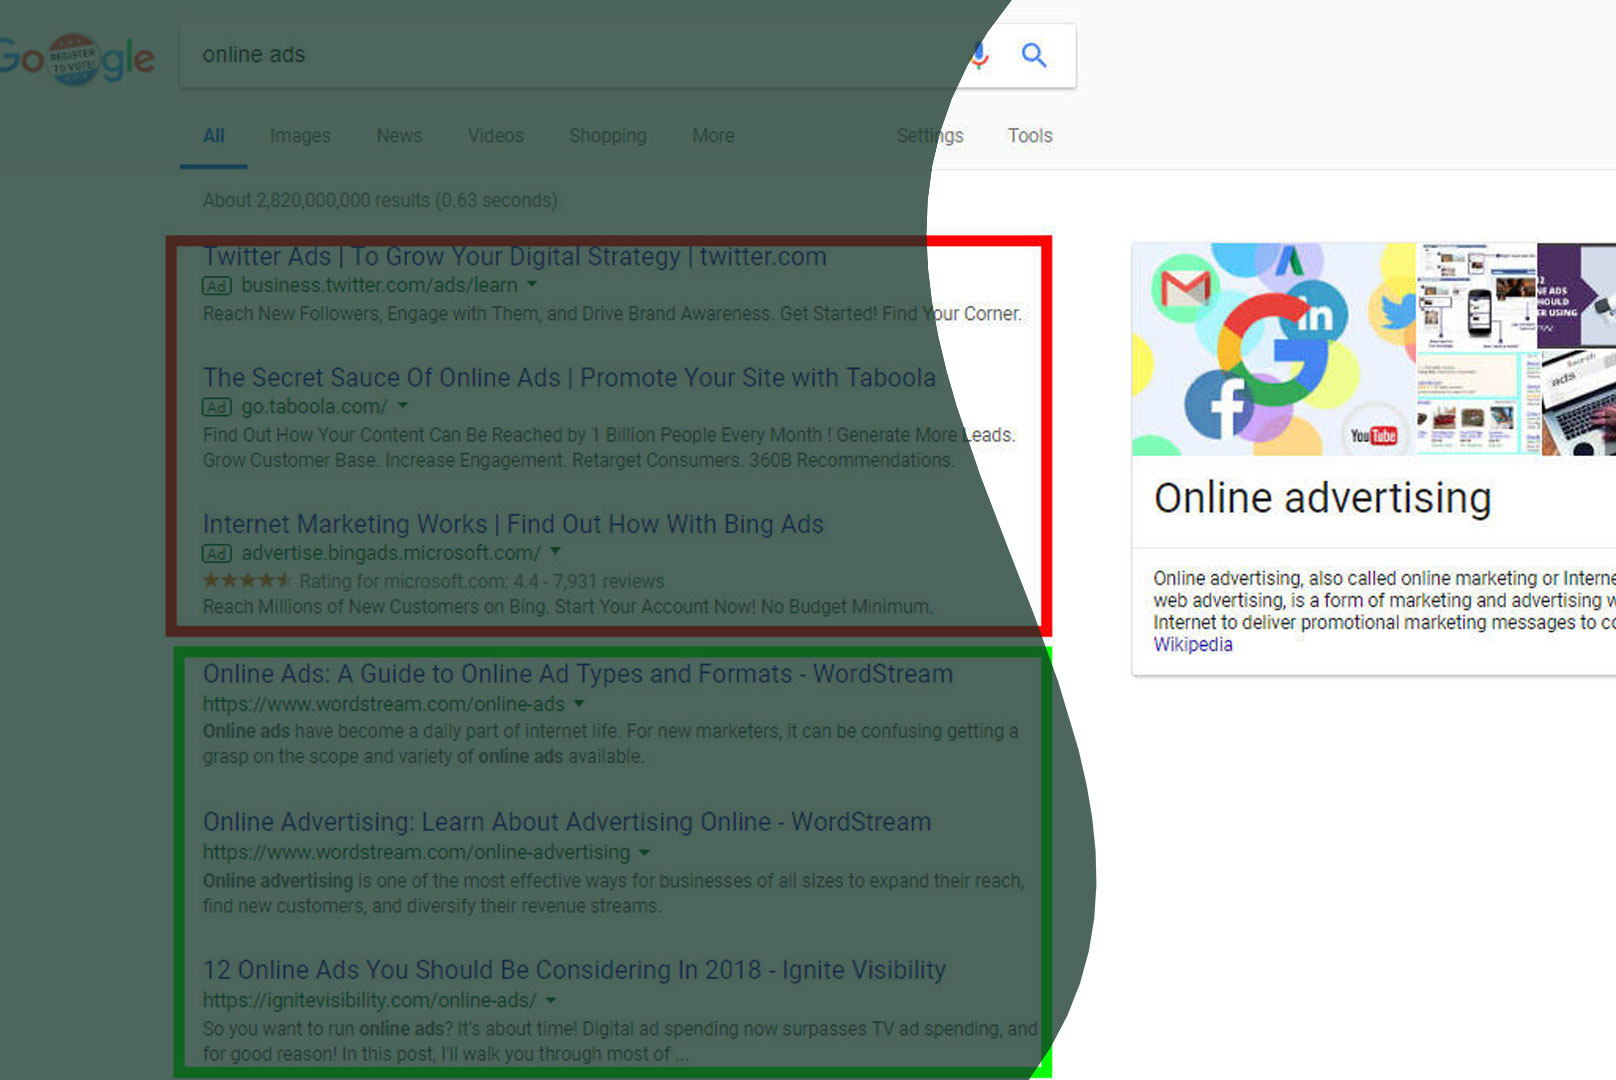Click the Rating for microsoft.com reviews text
Screen dimensions: 1616x1080
(481, 581)
